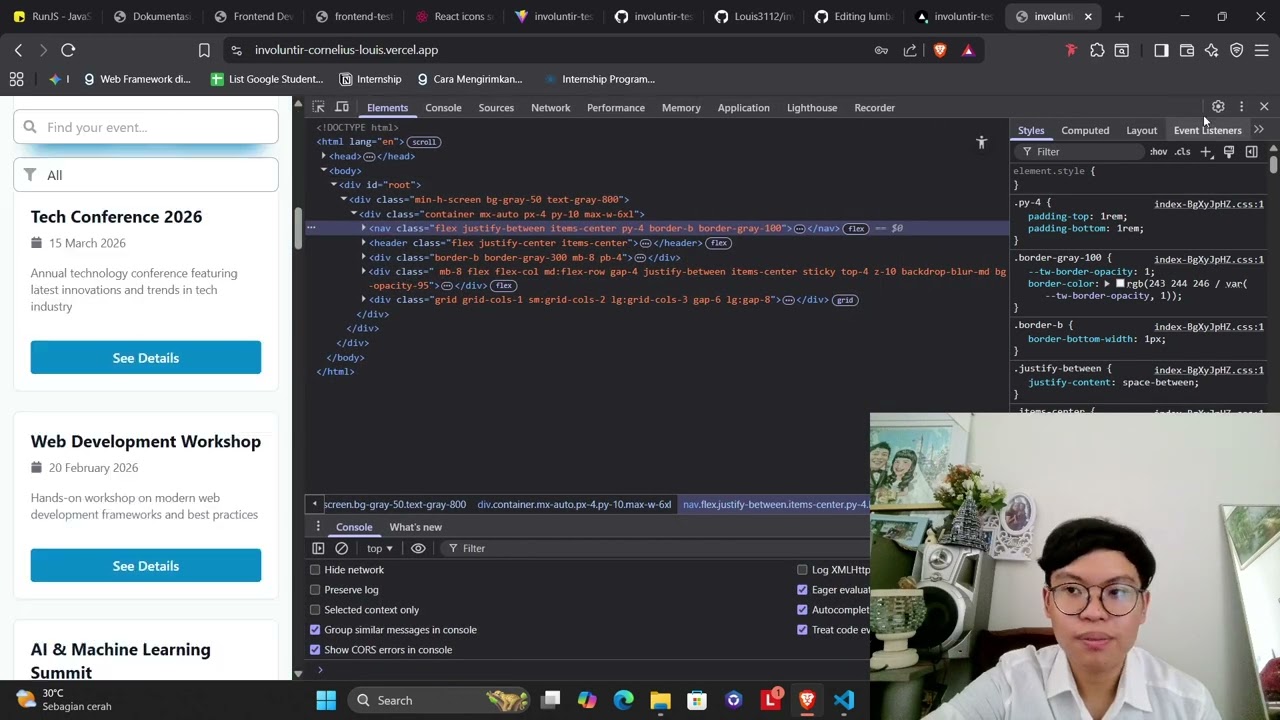The width and height of the screenshot is (1280, 720).
Task: Click the password key icon in the address bar
Action: pos(881,50)
